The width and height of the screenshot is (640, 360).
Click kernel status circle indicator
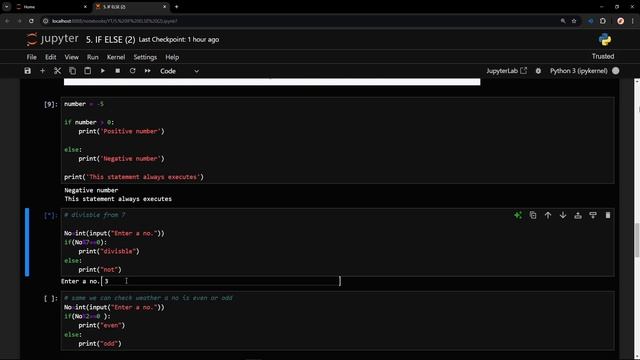point(616,71)
